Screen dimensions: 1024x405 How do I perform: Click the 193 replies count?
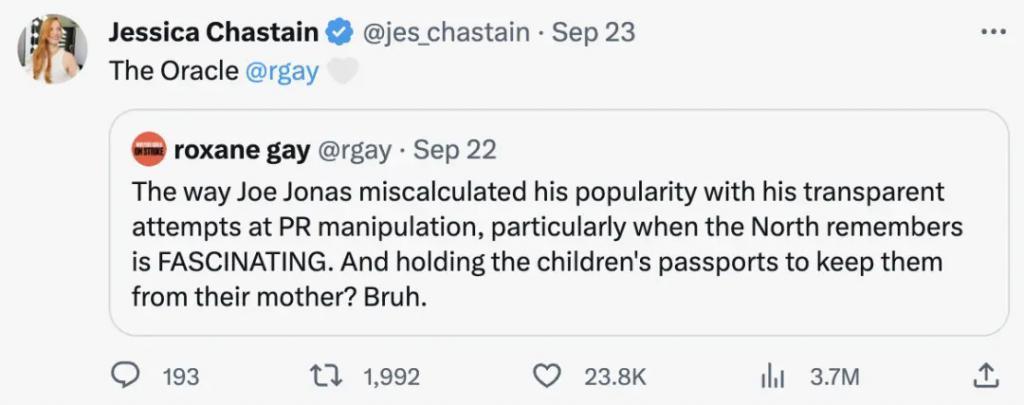pyautogui.click(x=180, y=377)
